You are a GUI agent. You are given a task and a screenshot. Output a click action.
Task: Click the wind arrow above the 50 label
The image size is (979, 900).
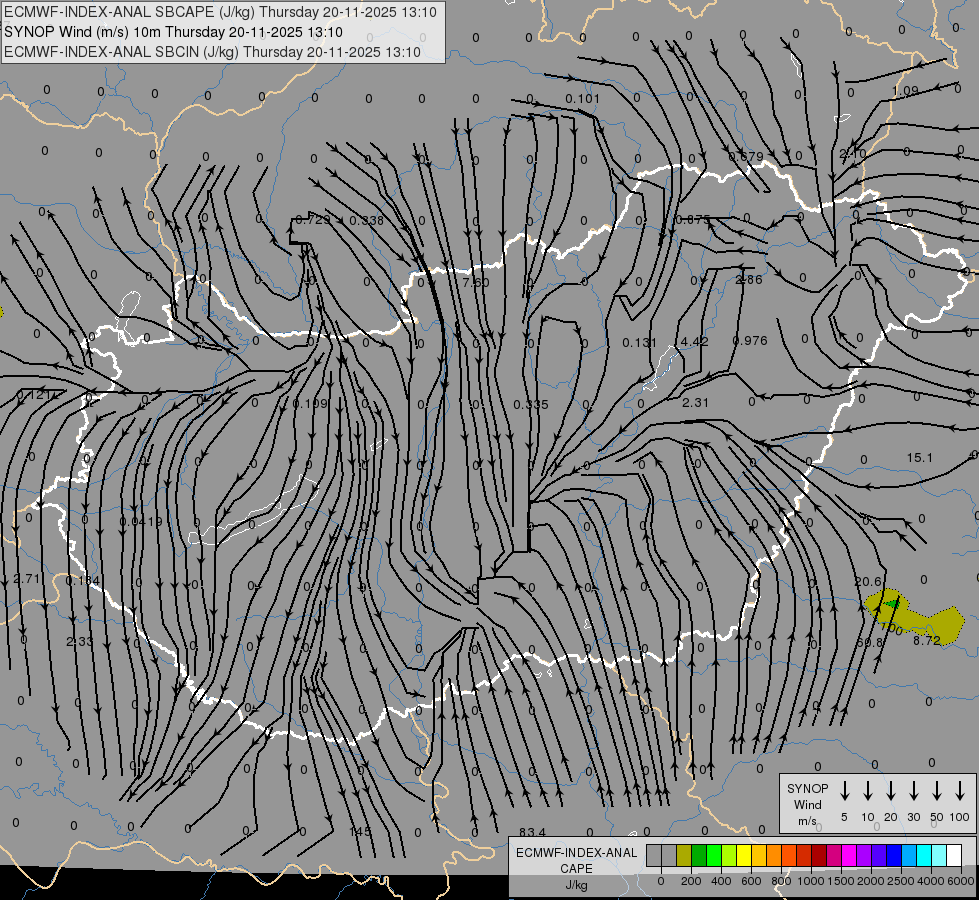point(937,791)
